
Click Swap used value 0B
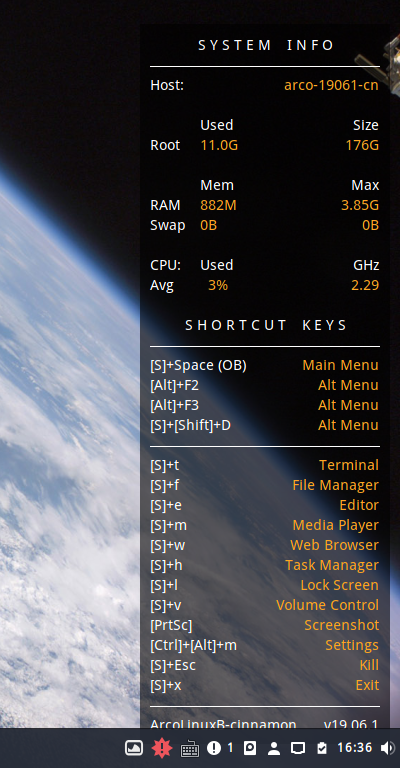209,225
